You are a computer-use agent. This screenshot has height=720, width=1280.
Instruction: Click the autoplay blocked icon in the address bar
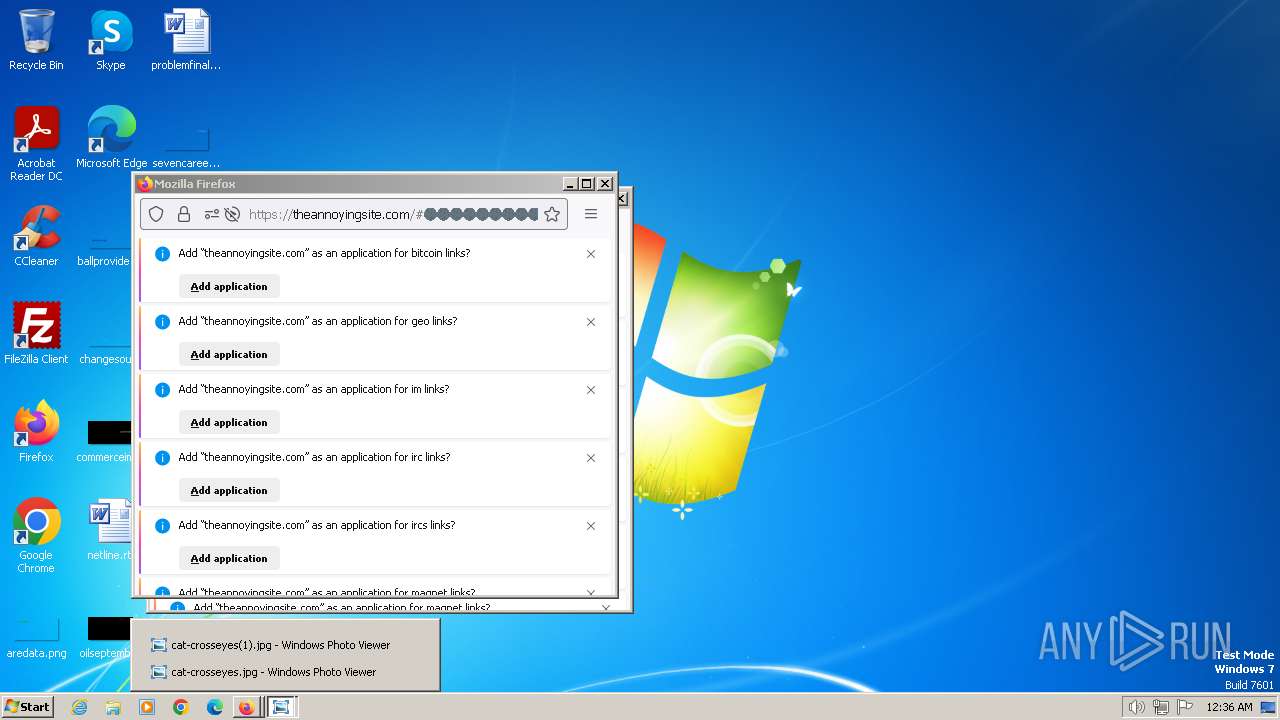point(232,214)
